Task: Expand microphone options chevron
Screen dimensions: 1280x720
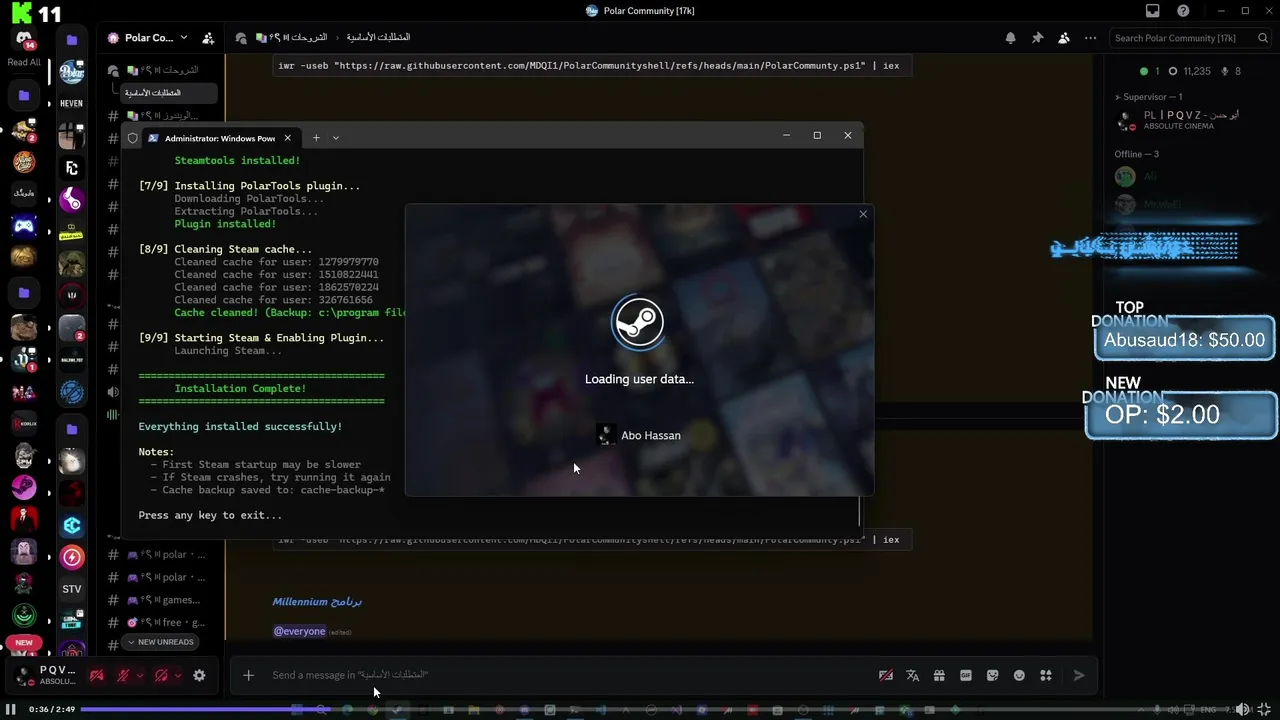Action: pos(139,675)
